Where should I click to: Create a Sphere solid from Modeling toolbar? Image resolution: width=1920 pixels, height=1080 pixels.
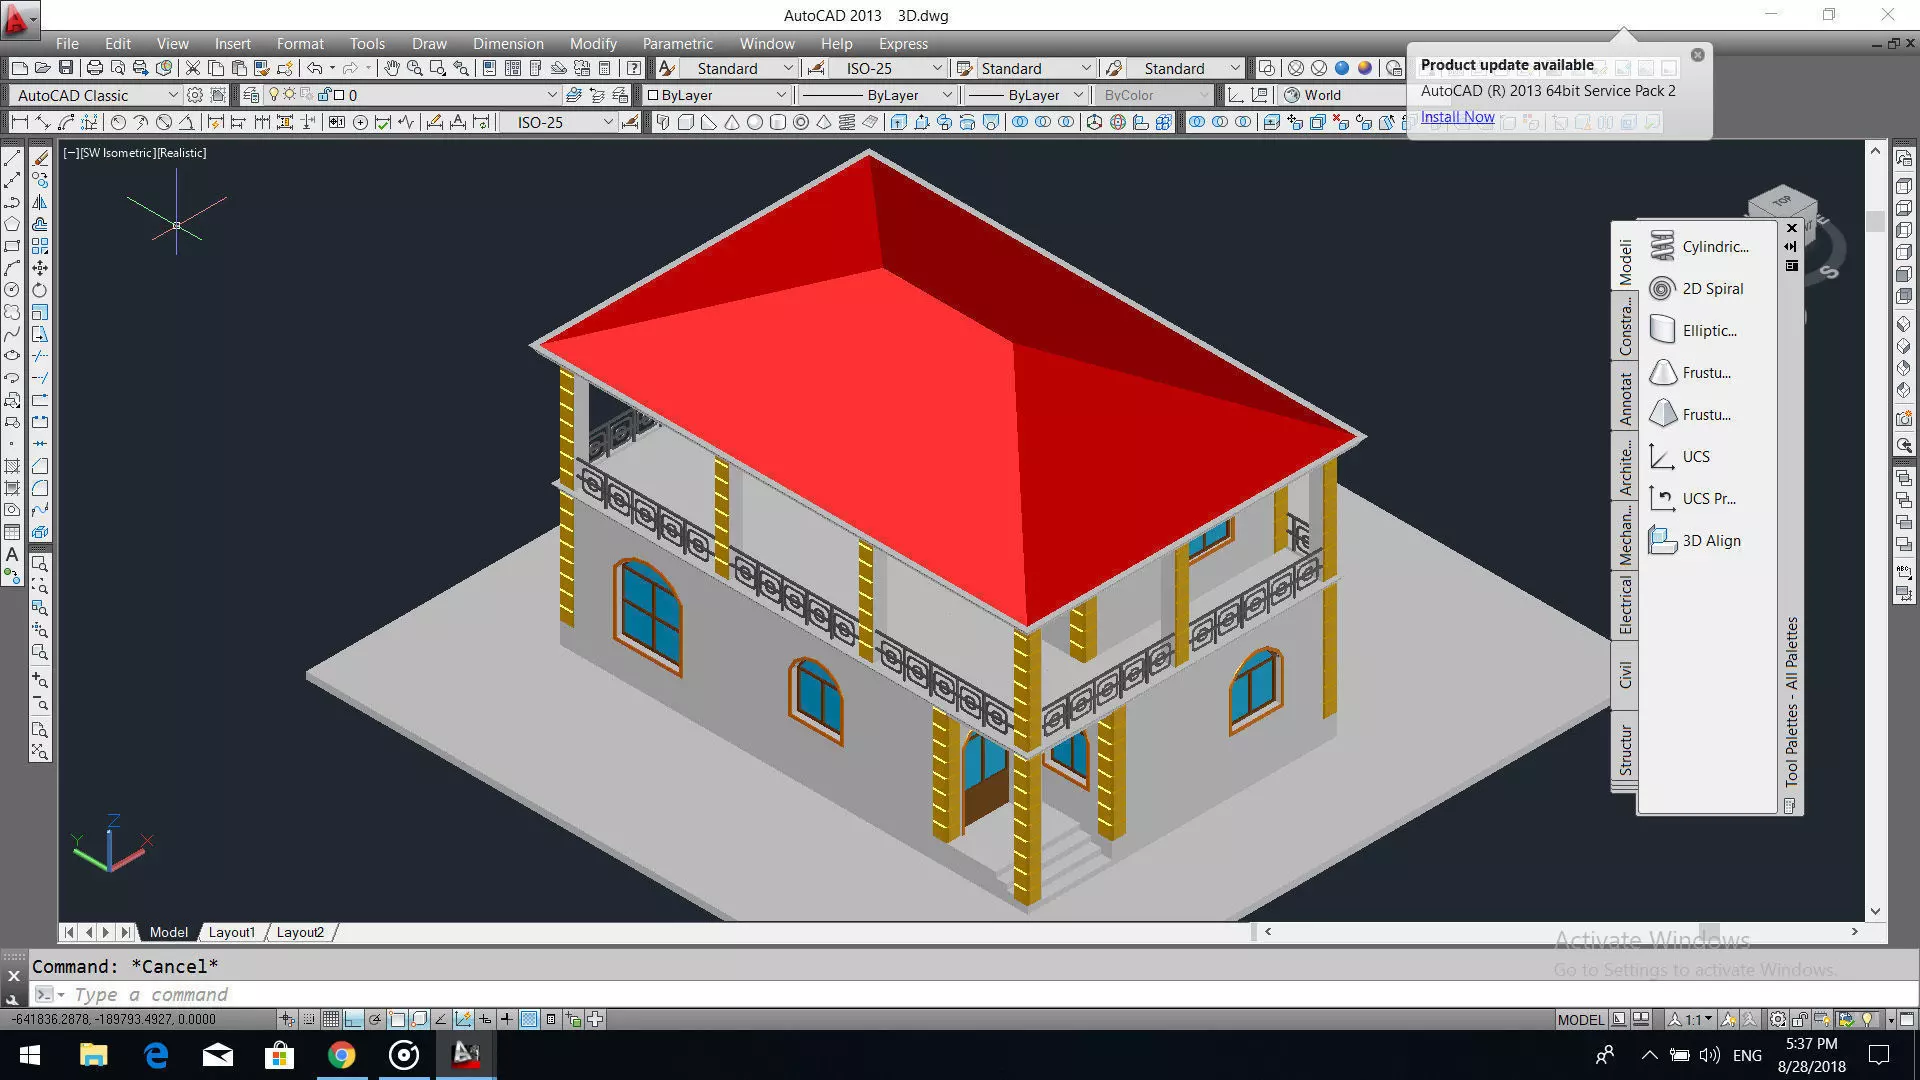tap(755, 122)
